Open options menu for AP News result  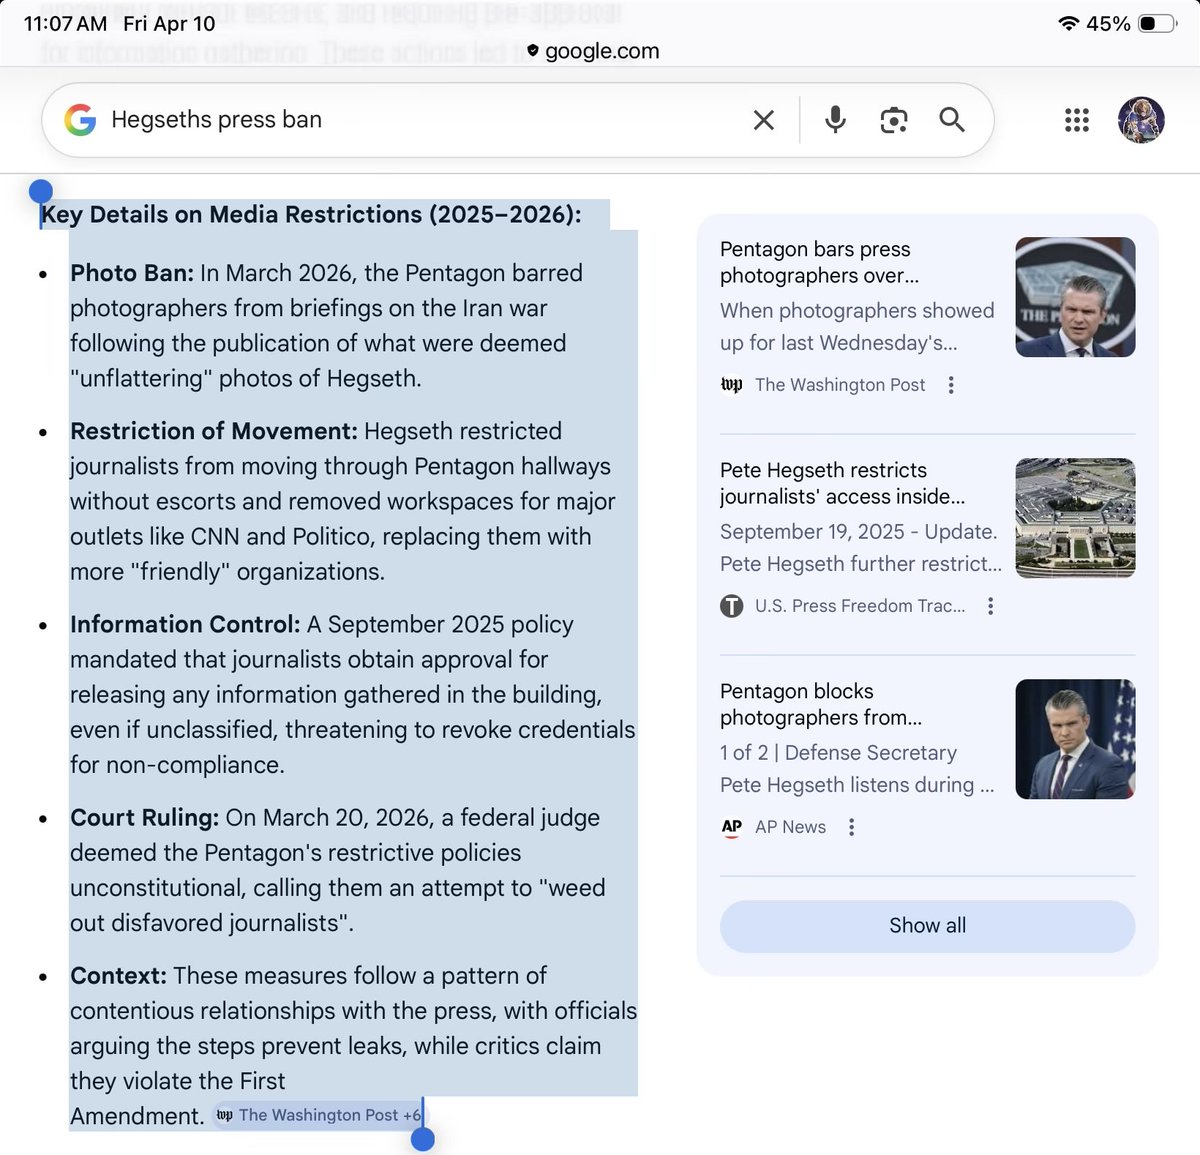pos(851,827)
